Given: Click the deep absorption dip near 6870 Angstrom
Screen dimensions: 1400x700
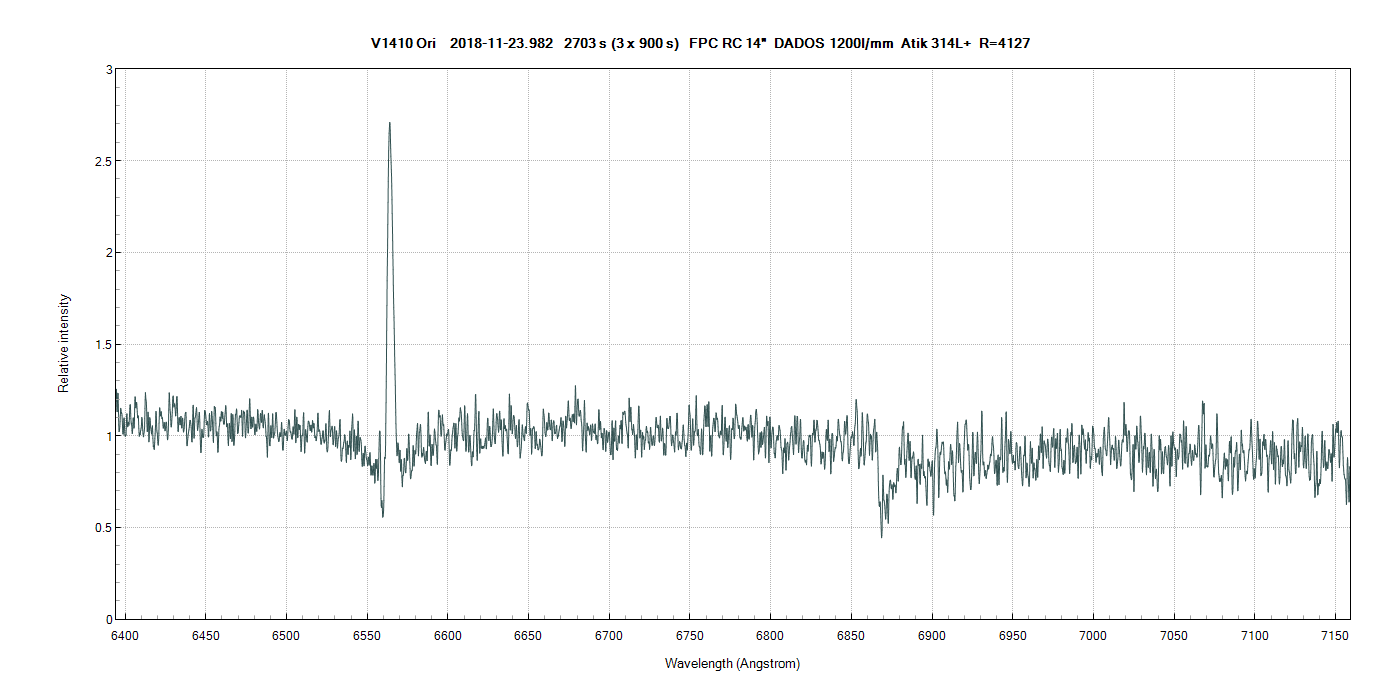Looking at the screenshot, I should pyautogui.click(x=881, y=535).
